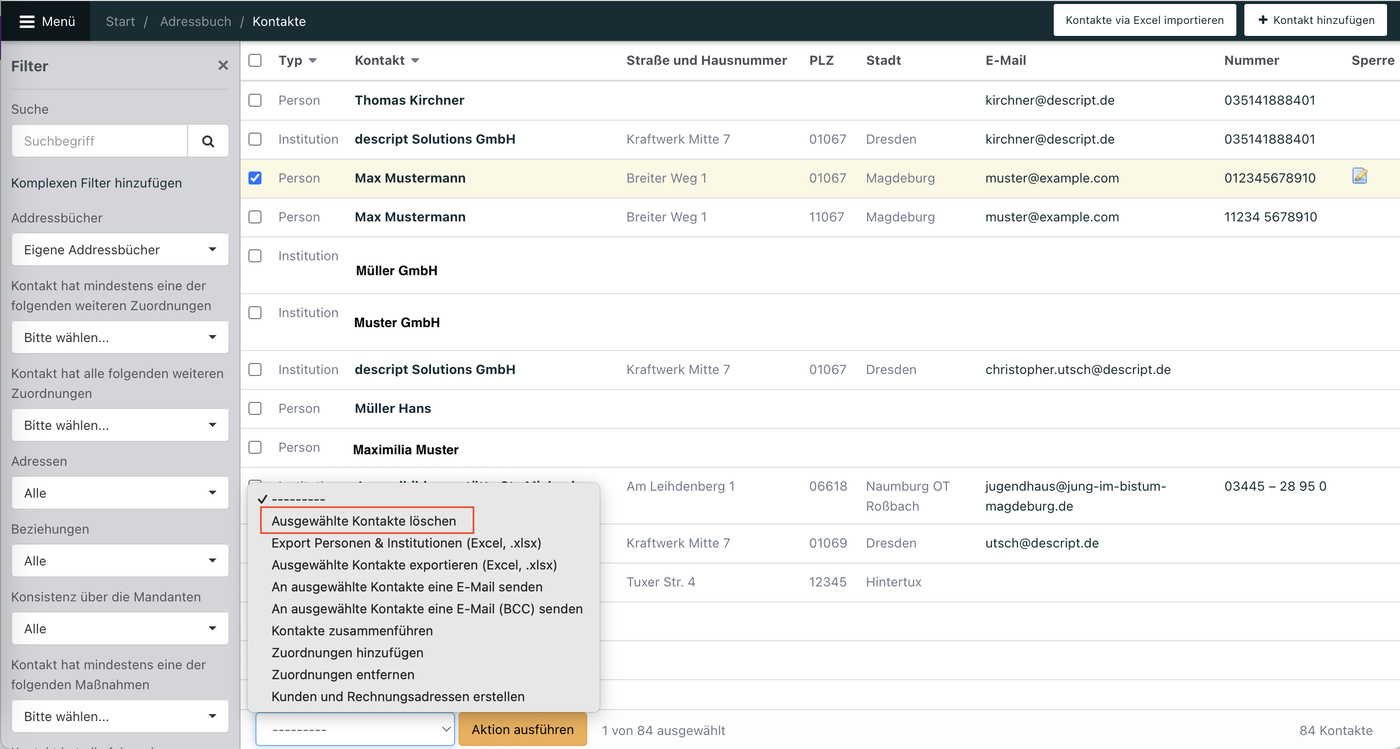Click the search magnifier icon
Viewport: 1400px width, 749px height.
(x=208, y=141)
